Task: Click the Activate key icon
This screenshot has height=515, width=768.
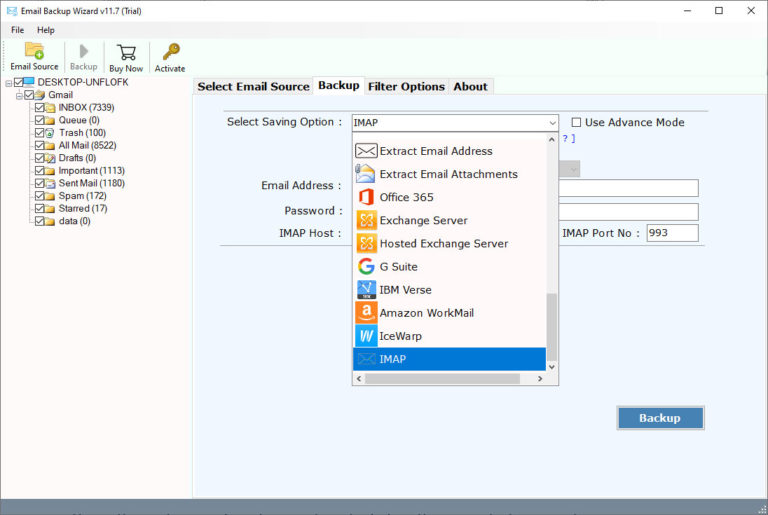Action: tap(170, 52)
